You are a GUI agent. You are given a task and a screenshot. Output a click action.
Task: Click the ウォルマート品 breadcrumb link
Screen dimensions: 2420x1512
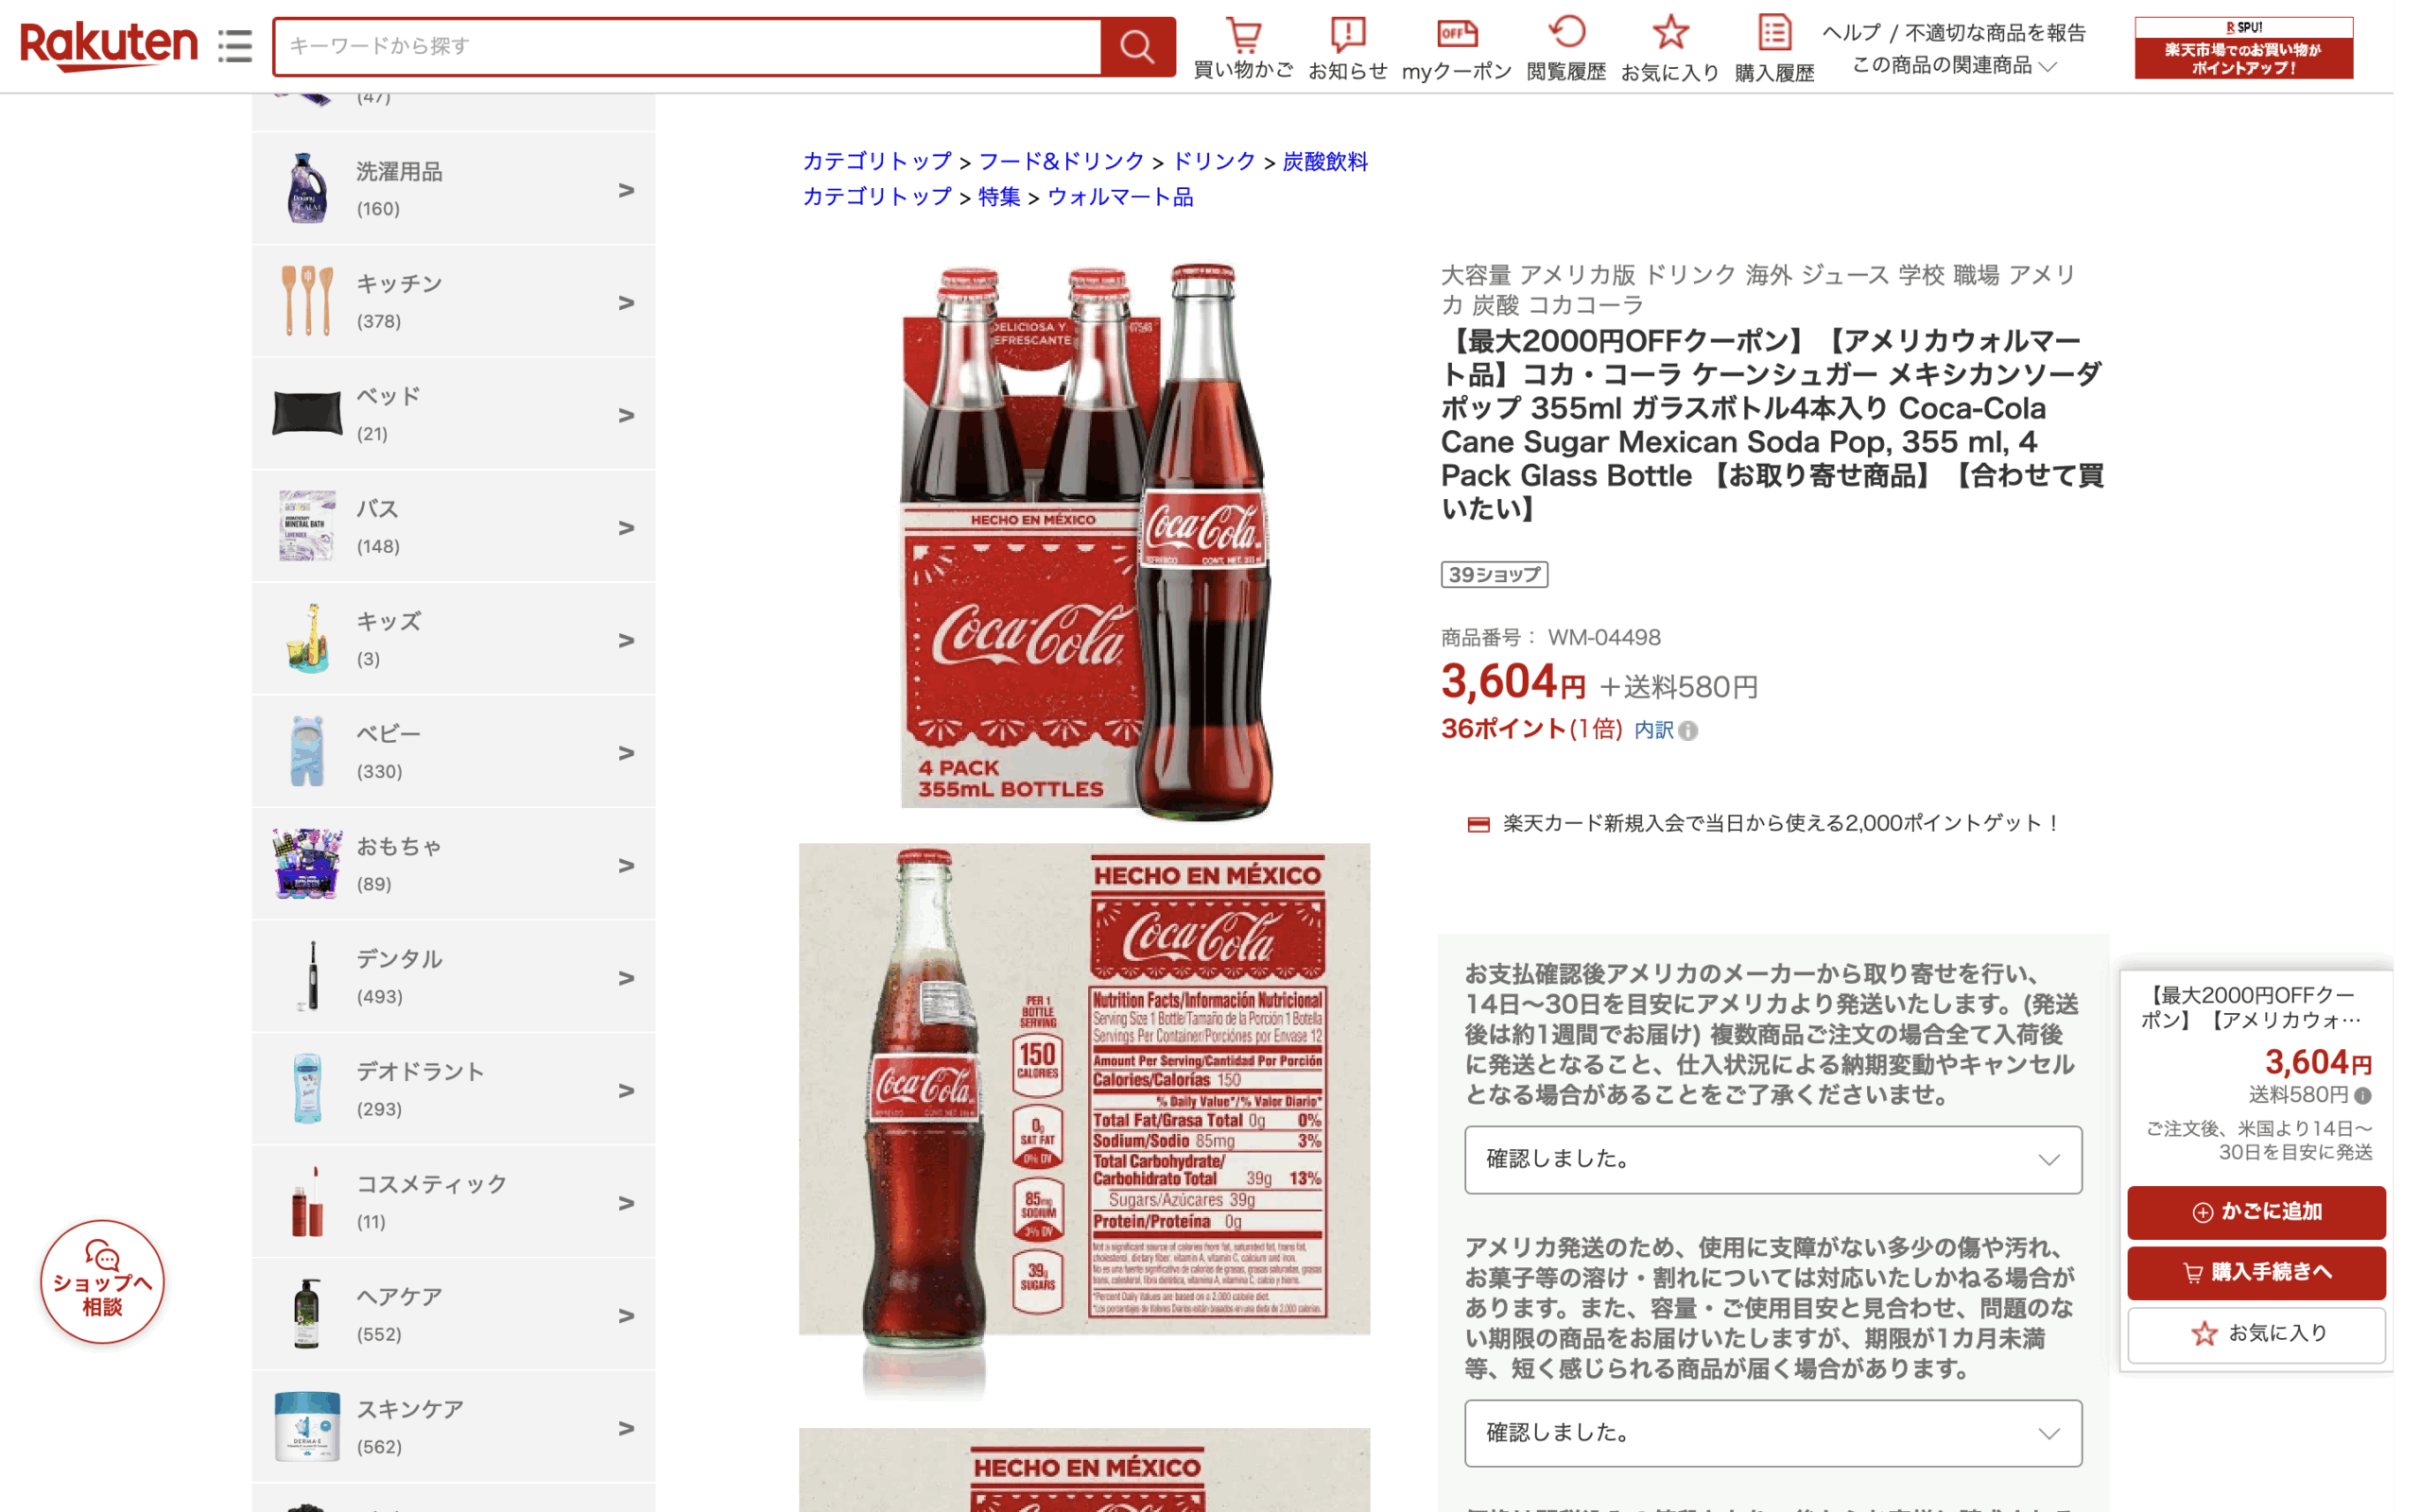(x=1120, y=197)
